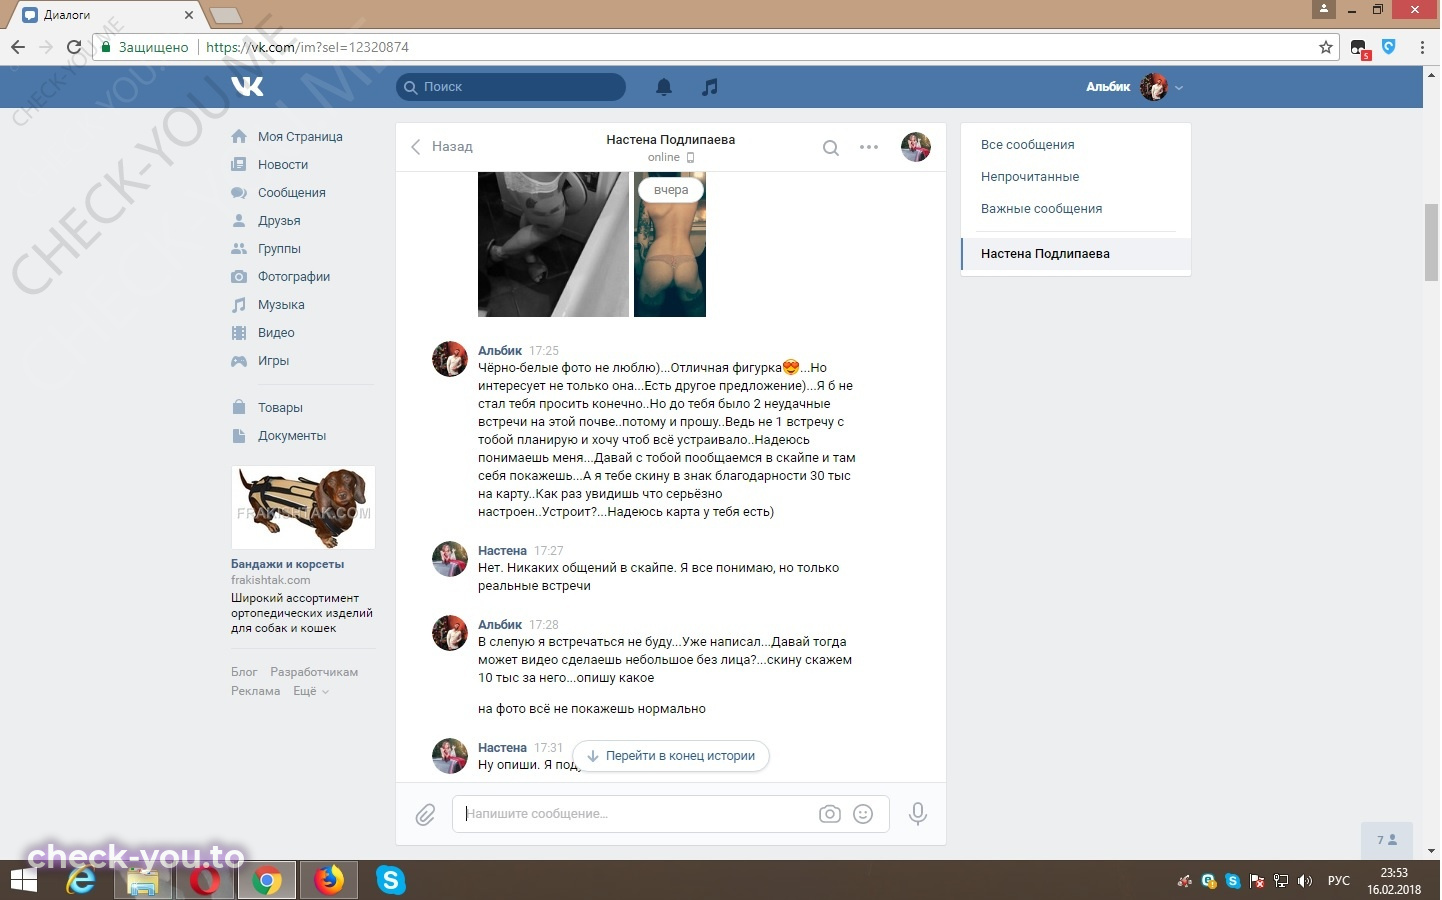1442x900 pixels.
Task: Switch to Chrome in taskbar
Action: click(266, 880)
